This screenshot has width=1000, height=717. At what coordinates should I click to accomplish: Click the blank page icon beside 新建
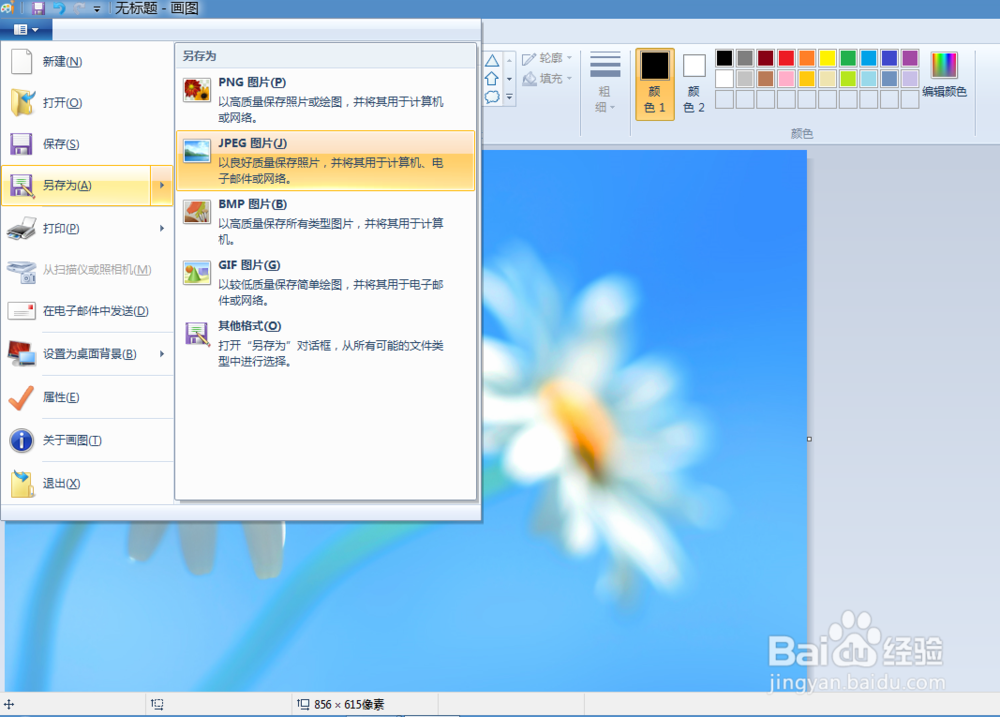[22, 62]
